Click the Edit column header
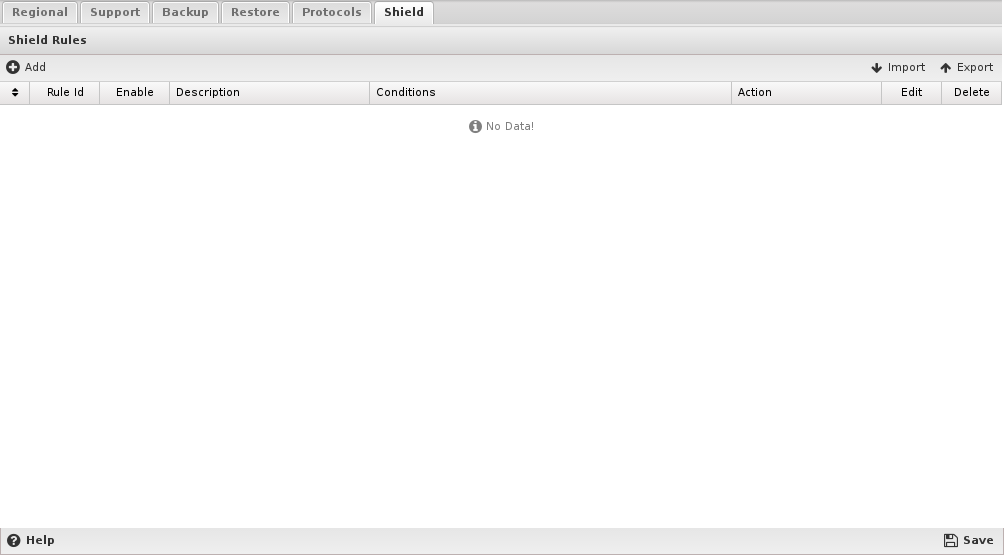Screen dimensions: 1004x555 [x=911, y=92]
